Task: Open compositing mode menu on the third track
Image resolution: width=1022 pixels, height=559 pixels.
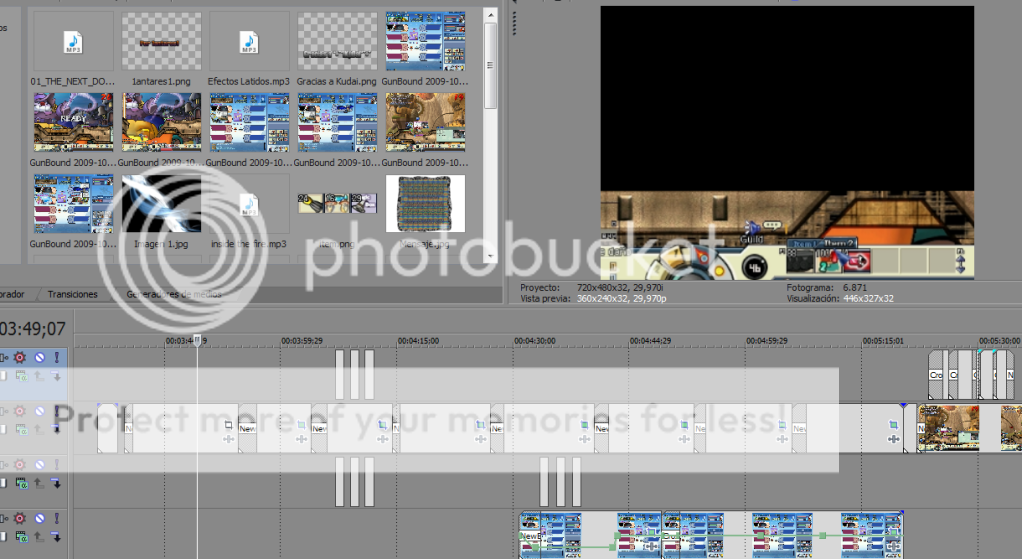Action: (22, 483)
